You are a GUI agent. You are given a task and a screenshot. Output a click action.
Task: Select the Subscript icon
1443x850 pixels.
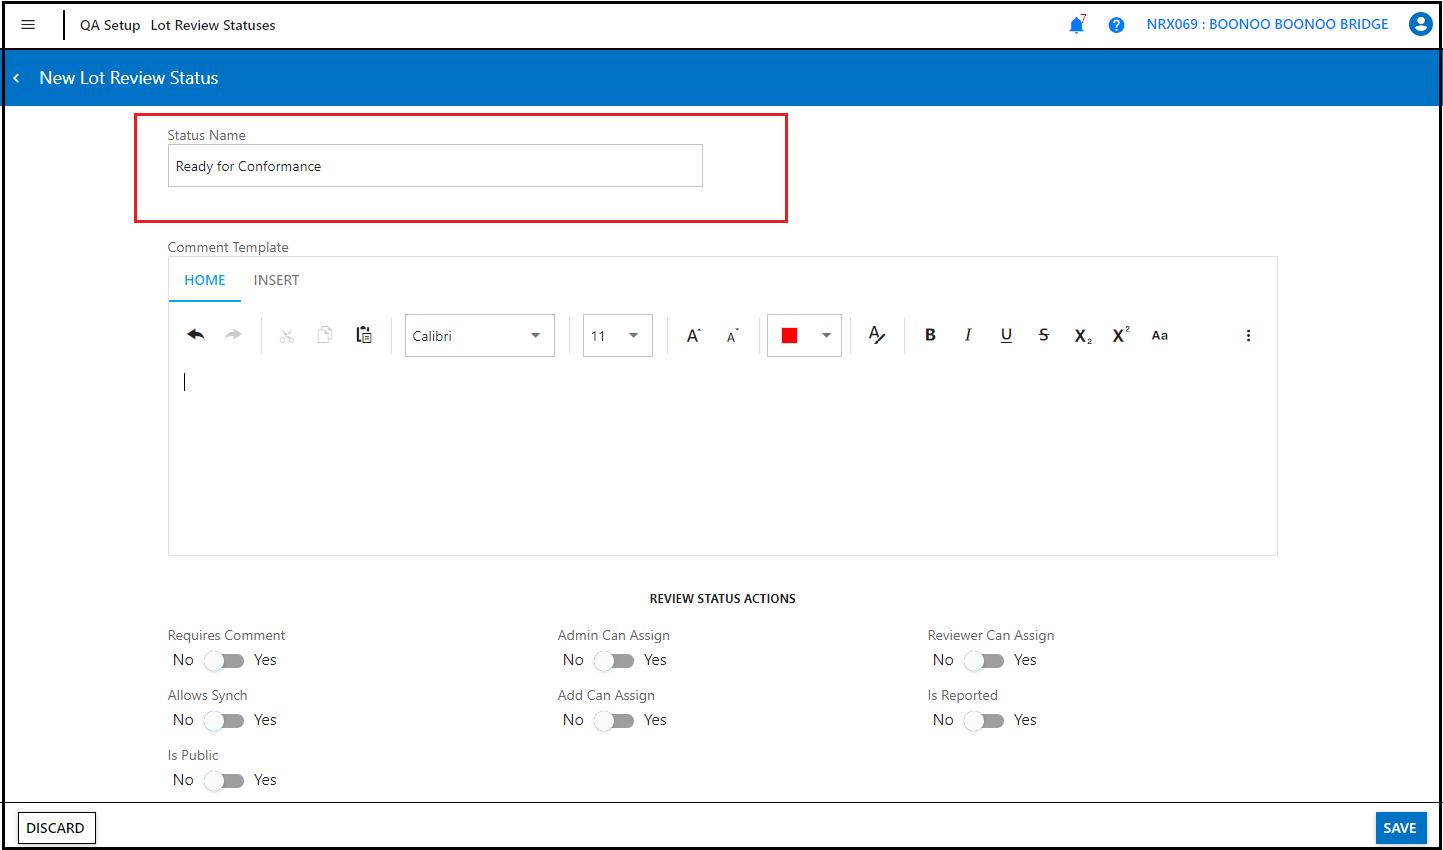1081,334
